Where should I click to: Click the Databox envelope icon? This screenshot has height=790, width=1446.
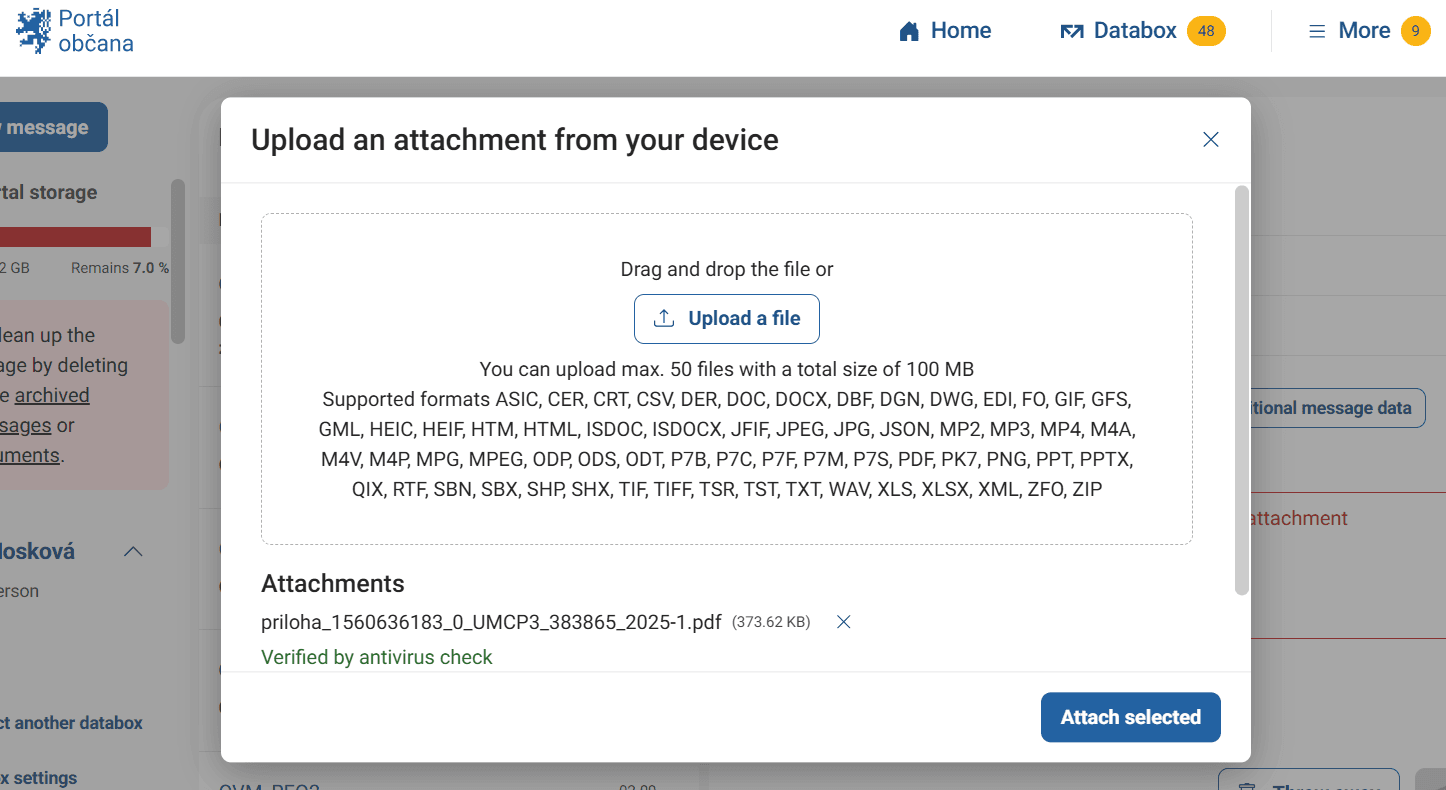1072,32
